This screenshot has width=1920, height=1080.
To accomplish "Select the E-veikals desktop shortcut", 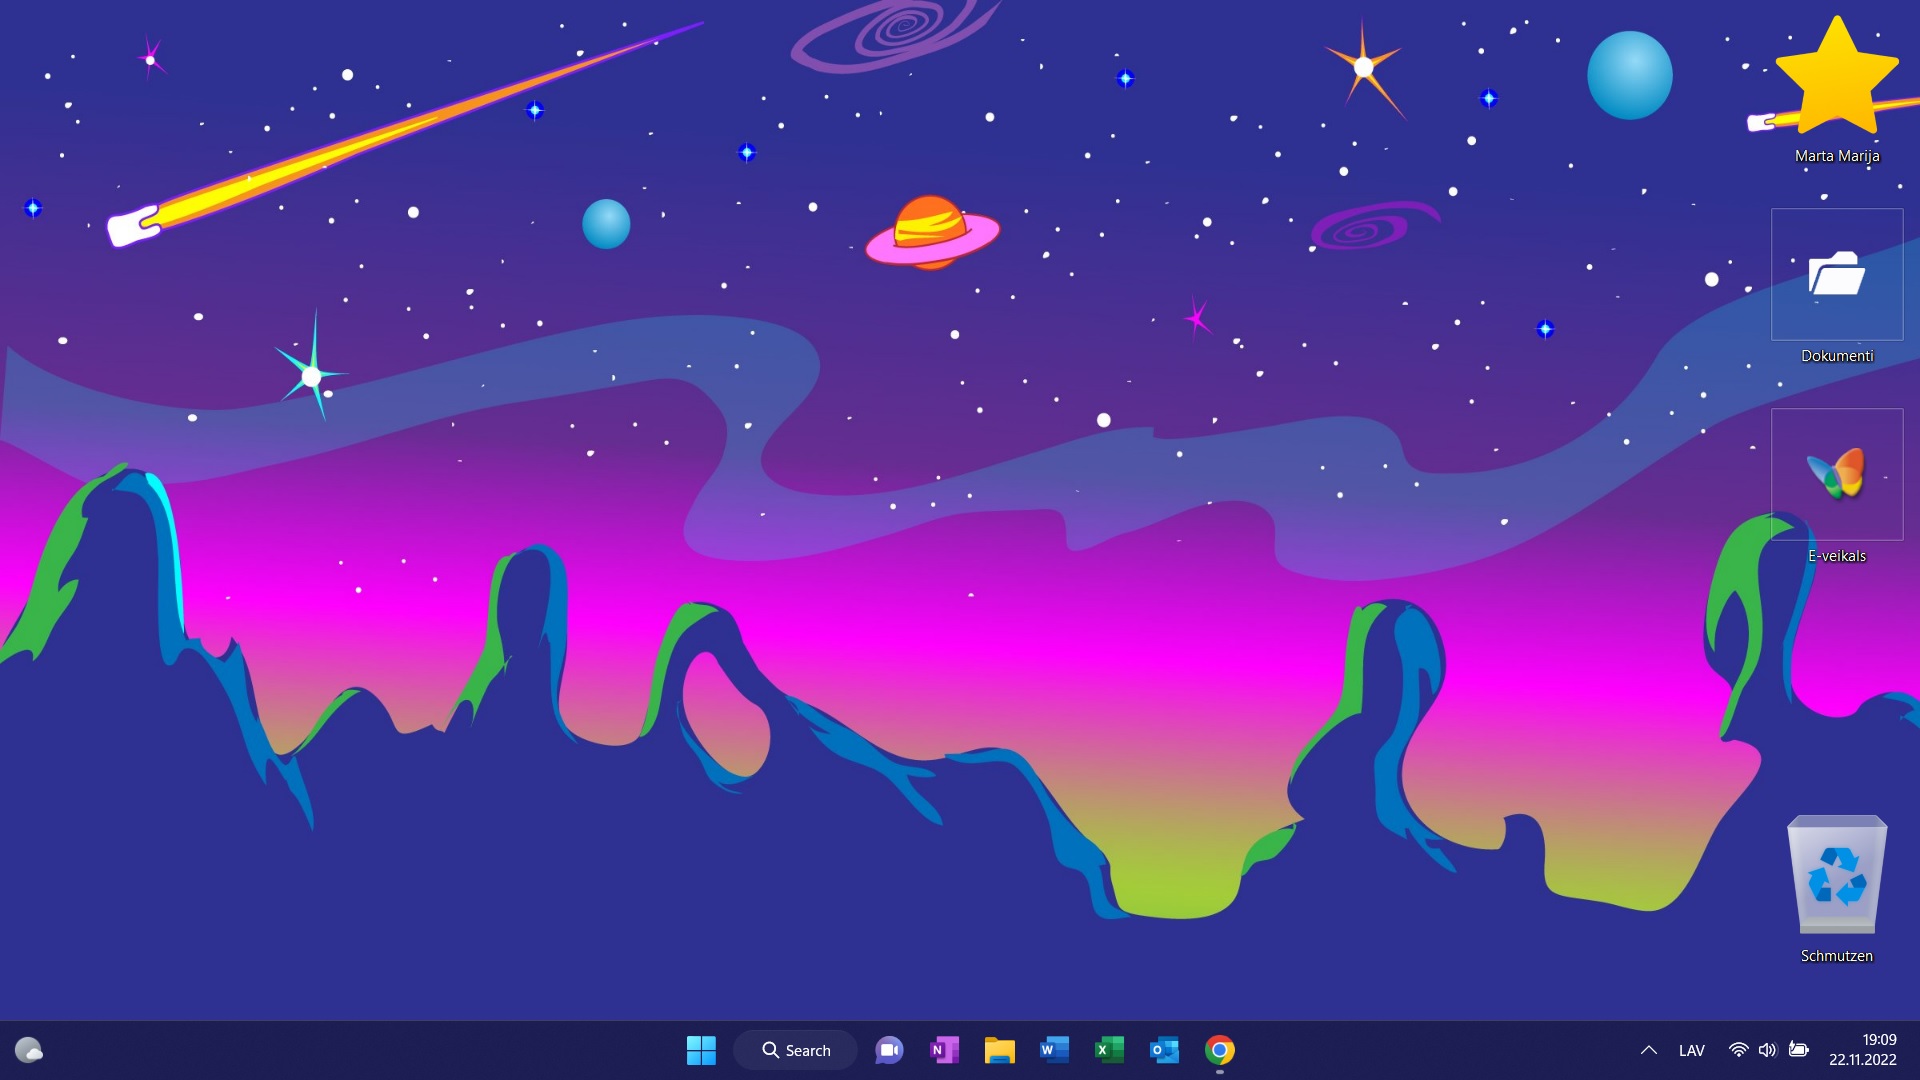I will 1837,475.
